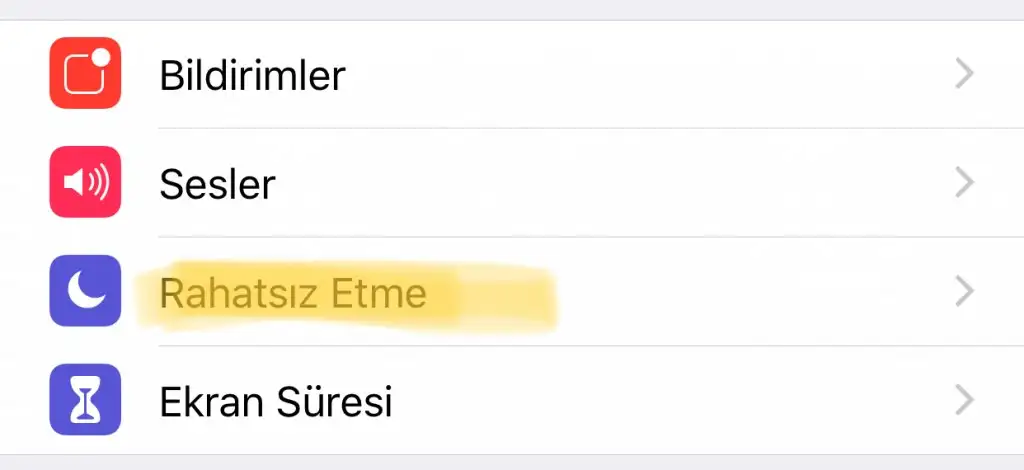Tap the pink Sesler speaker icon
The height and width of the screenshot is (470, 1024).
[85, 182]
